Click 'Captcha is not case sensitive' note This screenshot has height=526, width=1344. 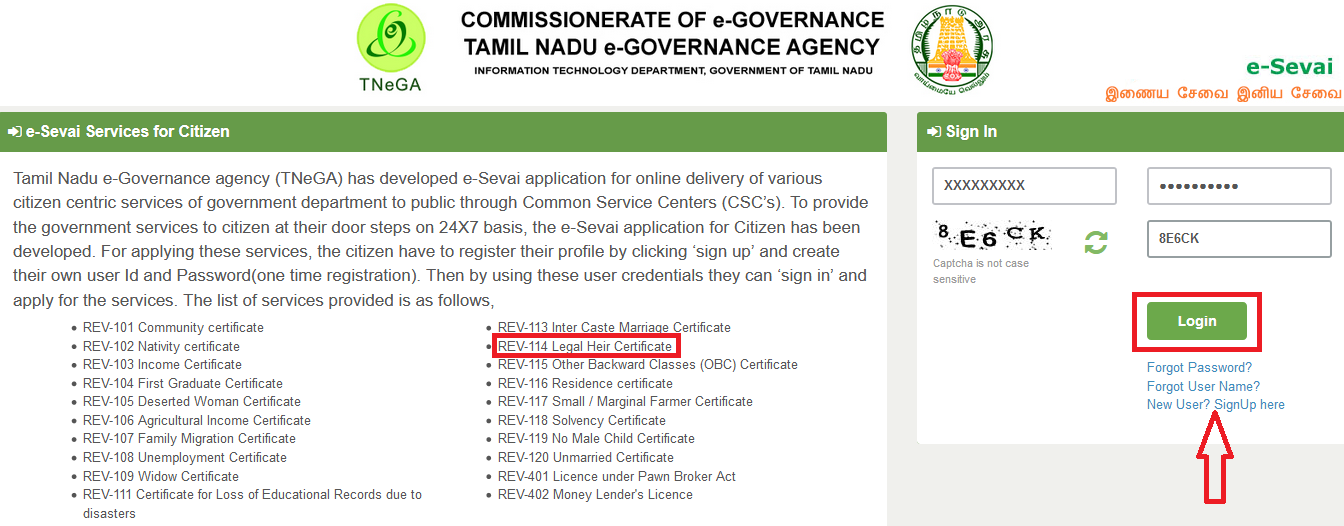coord(981,271)
